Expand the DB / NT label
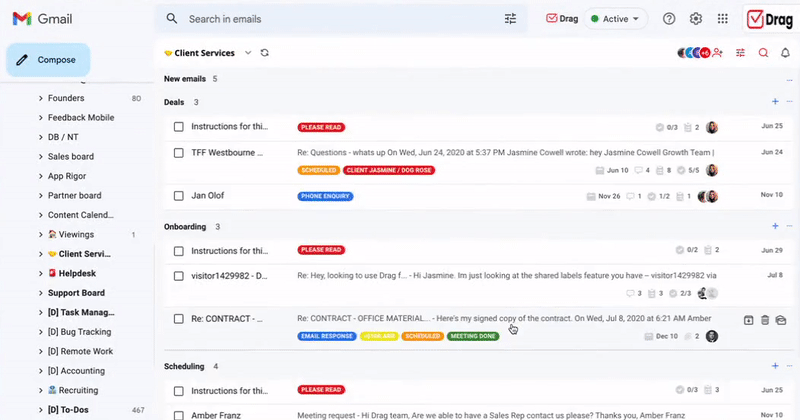 click(x=40, y=137)
